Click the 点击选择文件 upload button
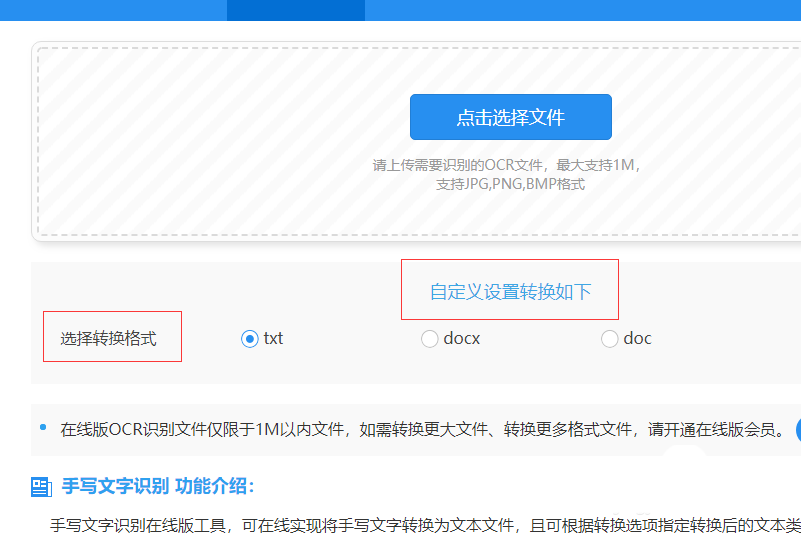The image size is (801, 533). [x=510, y=117]
